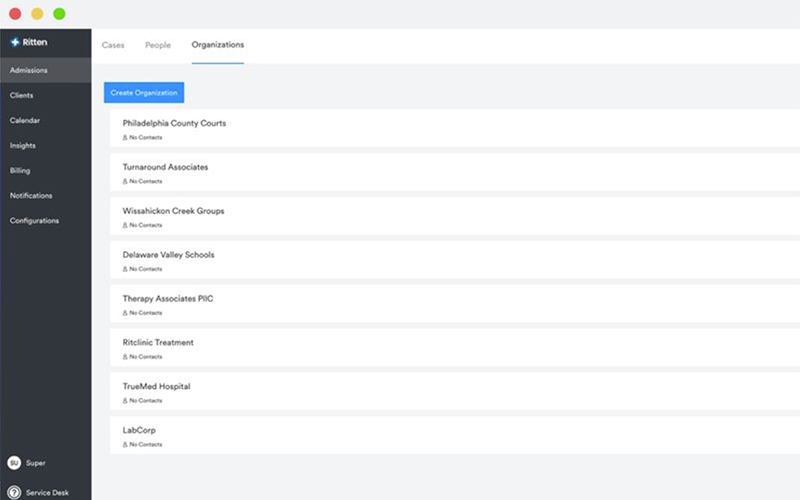Open the Service Desk help icon
This screenshot has height=500, width=800.
(x=14, y=492)
